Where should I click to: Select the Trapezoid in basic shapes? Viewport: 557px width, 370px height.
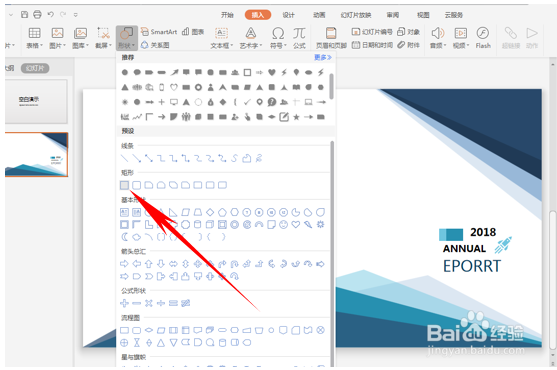tap(198, 212)
